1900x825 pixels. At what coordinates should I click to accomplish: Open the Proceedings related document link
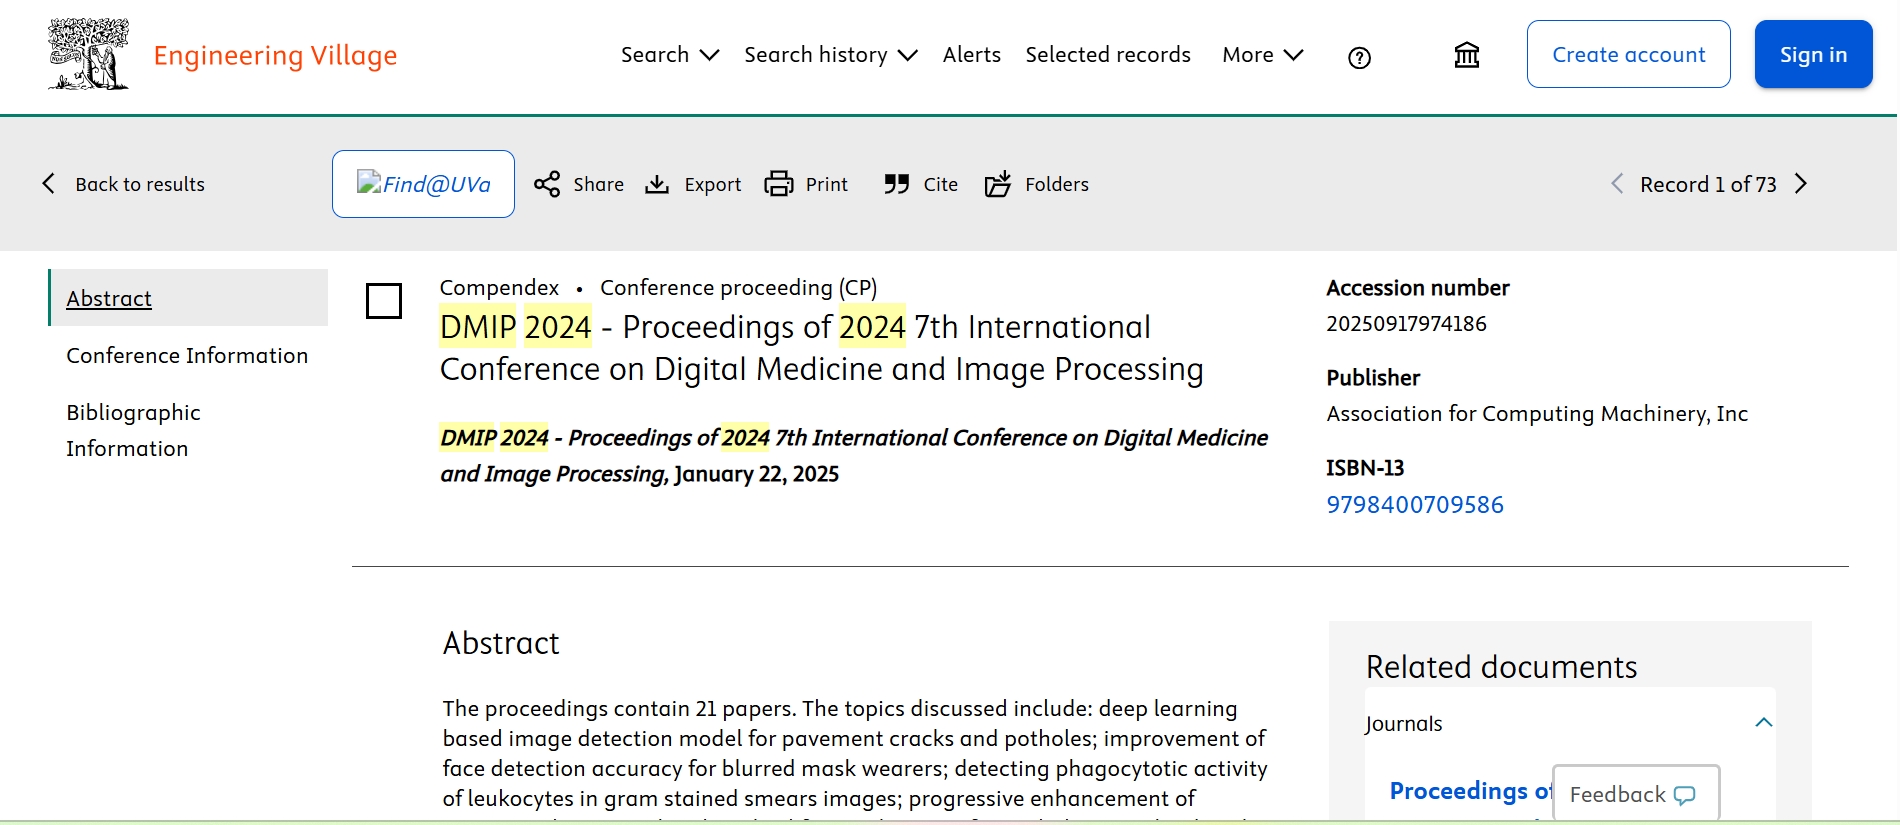point(1469,791)
